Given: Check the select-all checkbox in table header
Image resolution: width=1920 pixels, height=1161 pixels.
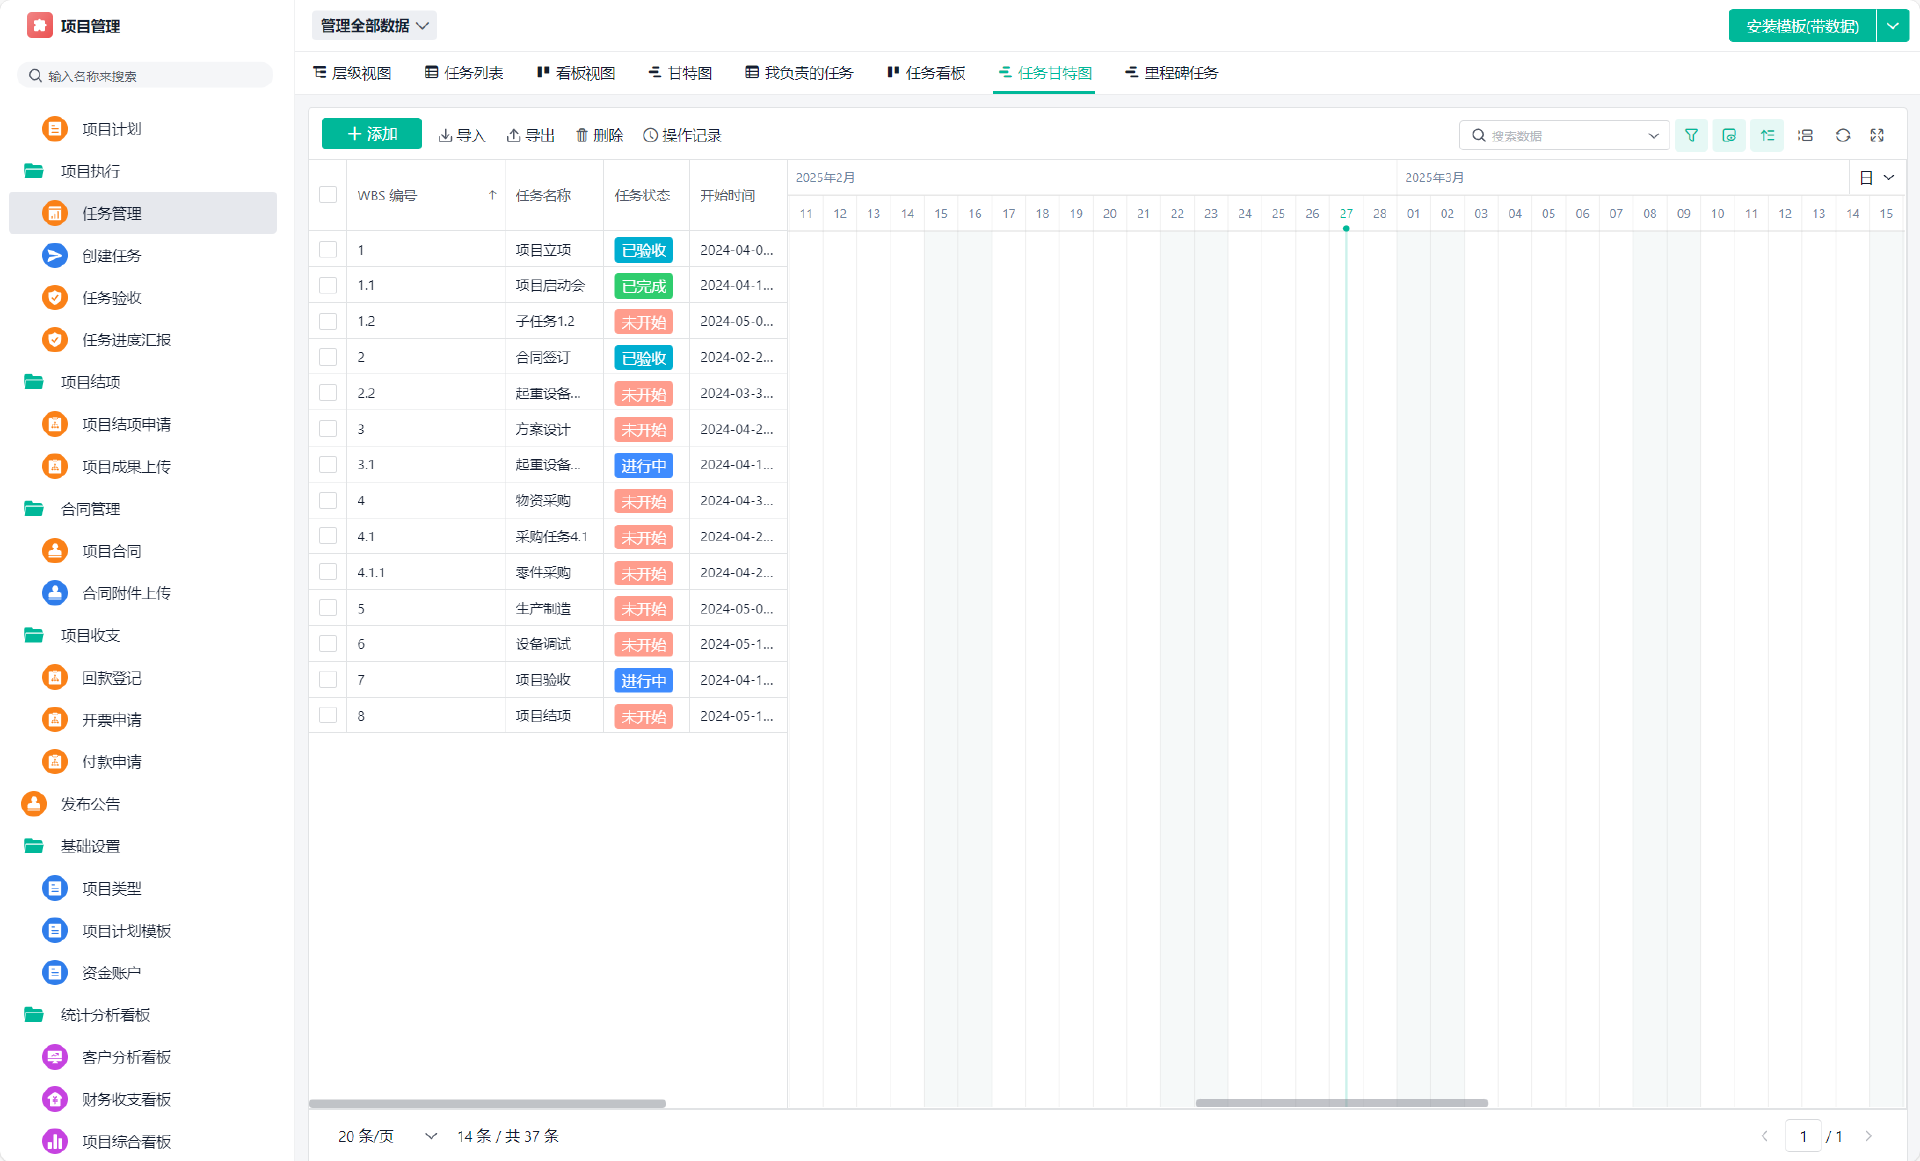Looking at the screenshot, I should click(x=328, y=195).
